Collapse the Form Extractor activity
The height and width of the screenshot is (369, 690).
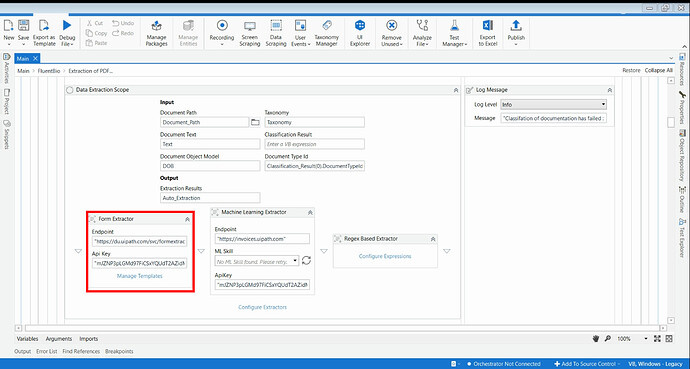(187, 219)
